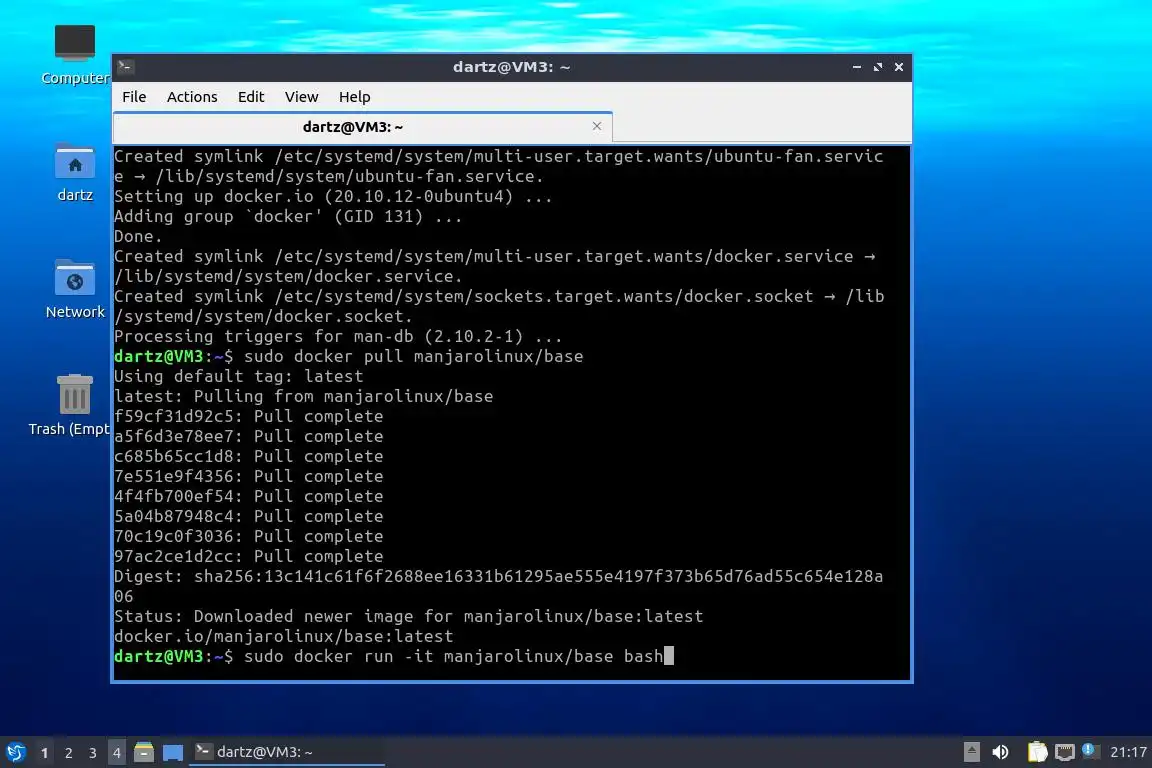The image size is (1152, 768).
Task: Open the Edit menu
Action: 251,97
